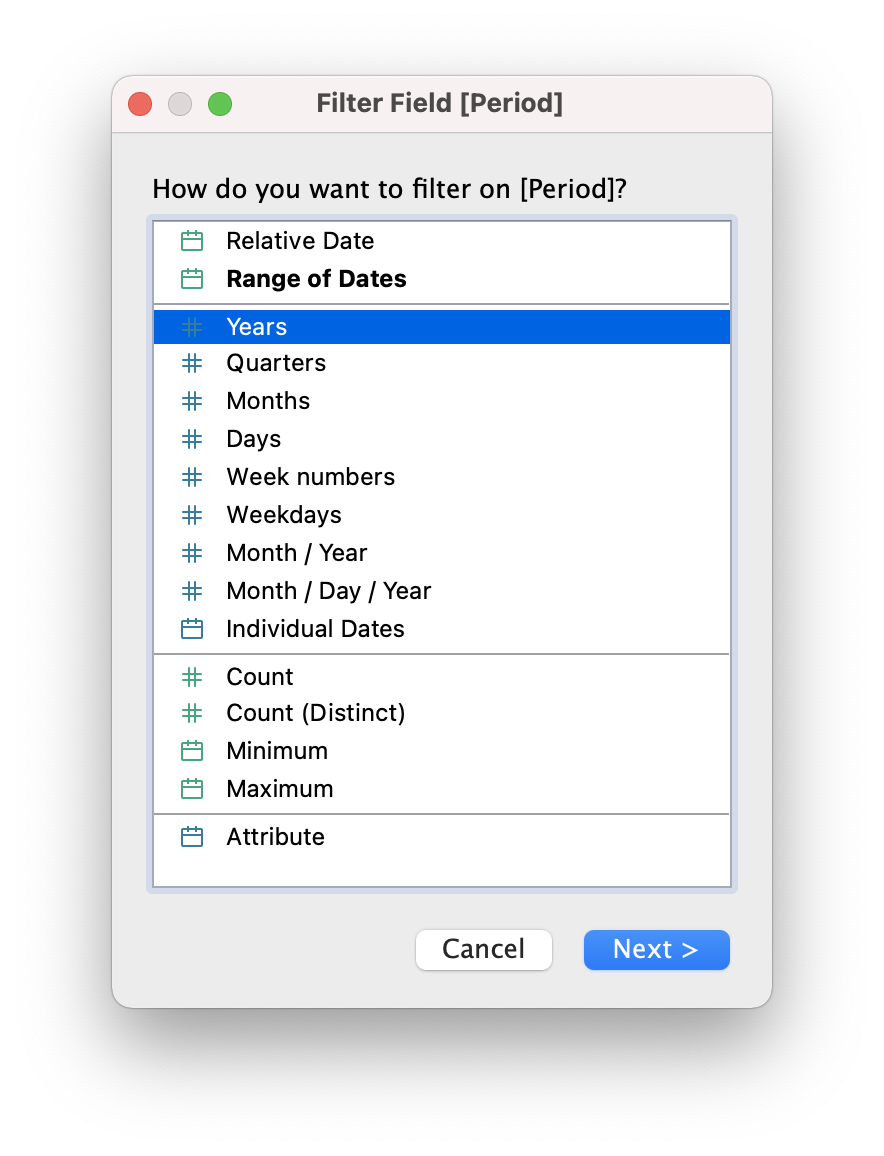This screenshot has width=884, height=1156.
Task: Choose Month / Day / Year option
Action: (x=329, y=591)
